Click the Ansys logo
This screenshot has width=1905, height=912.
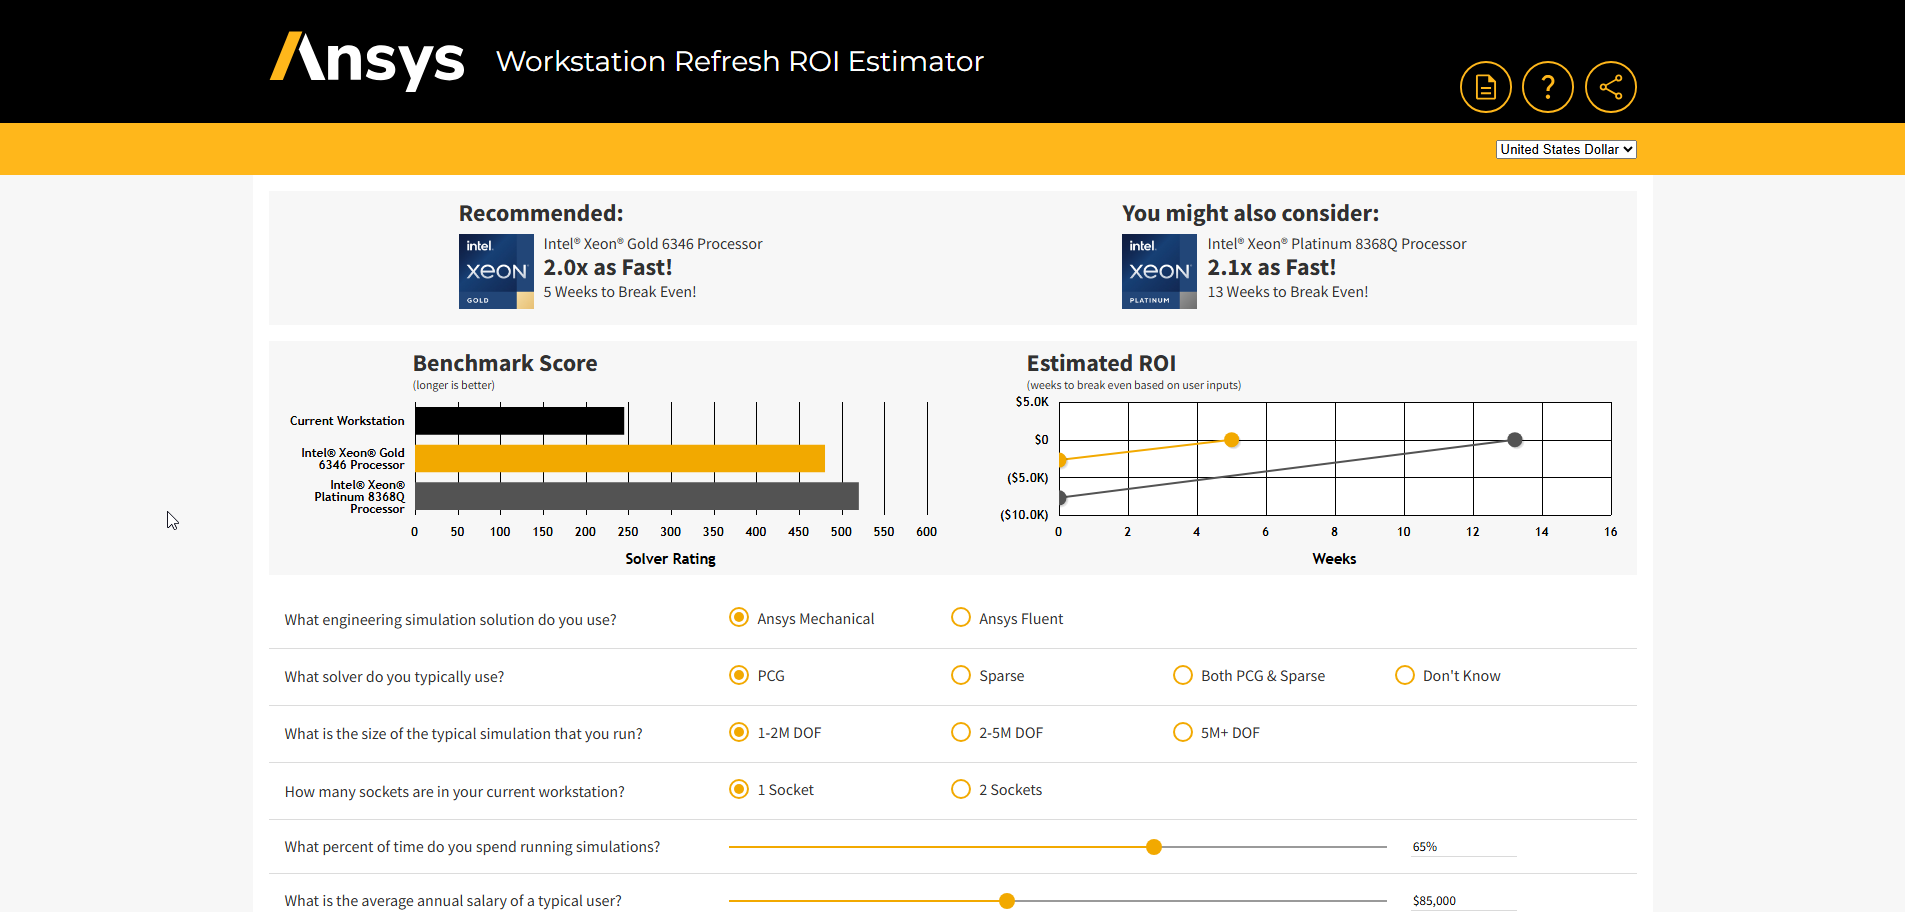(367, 60)
